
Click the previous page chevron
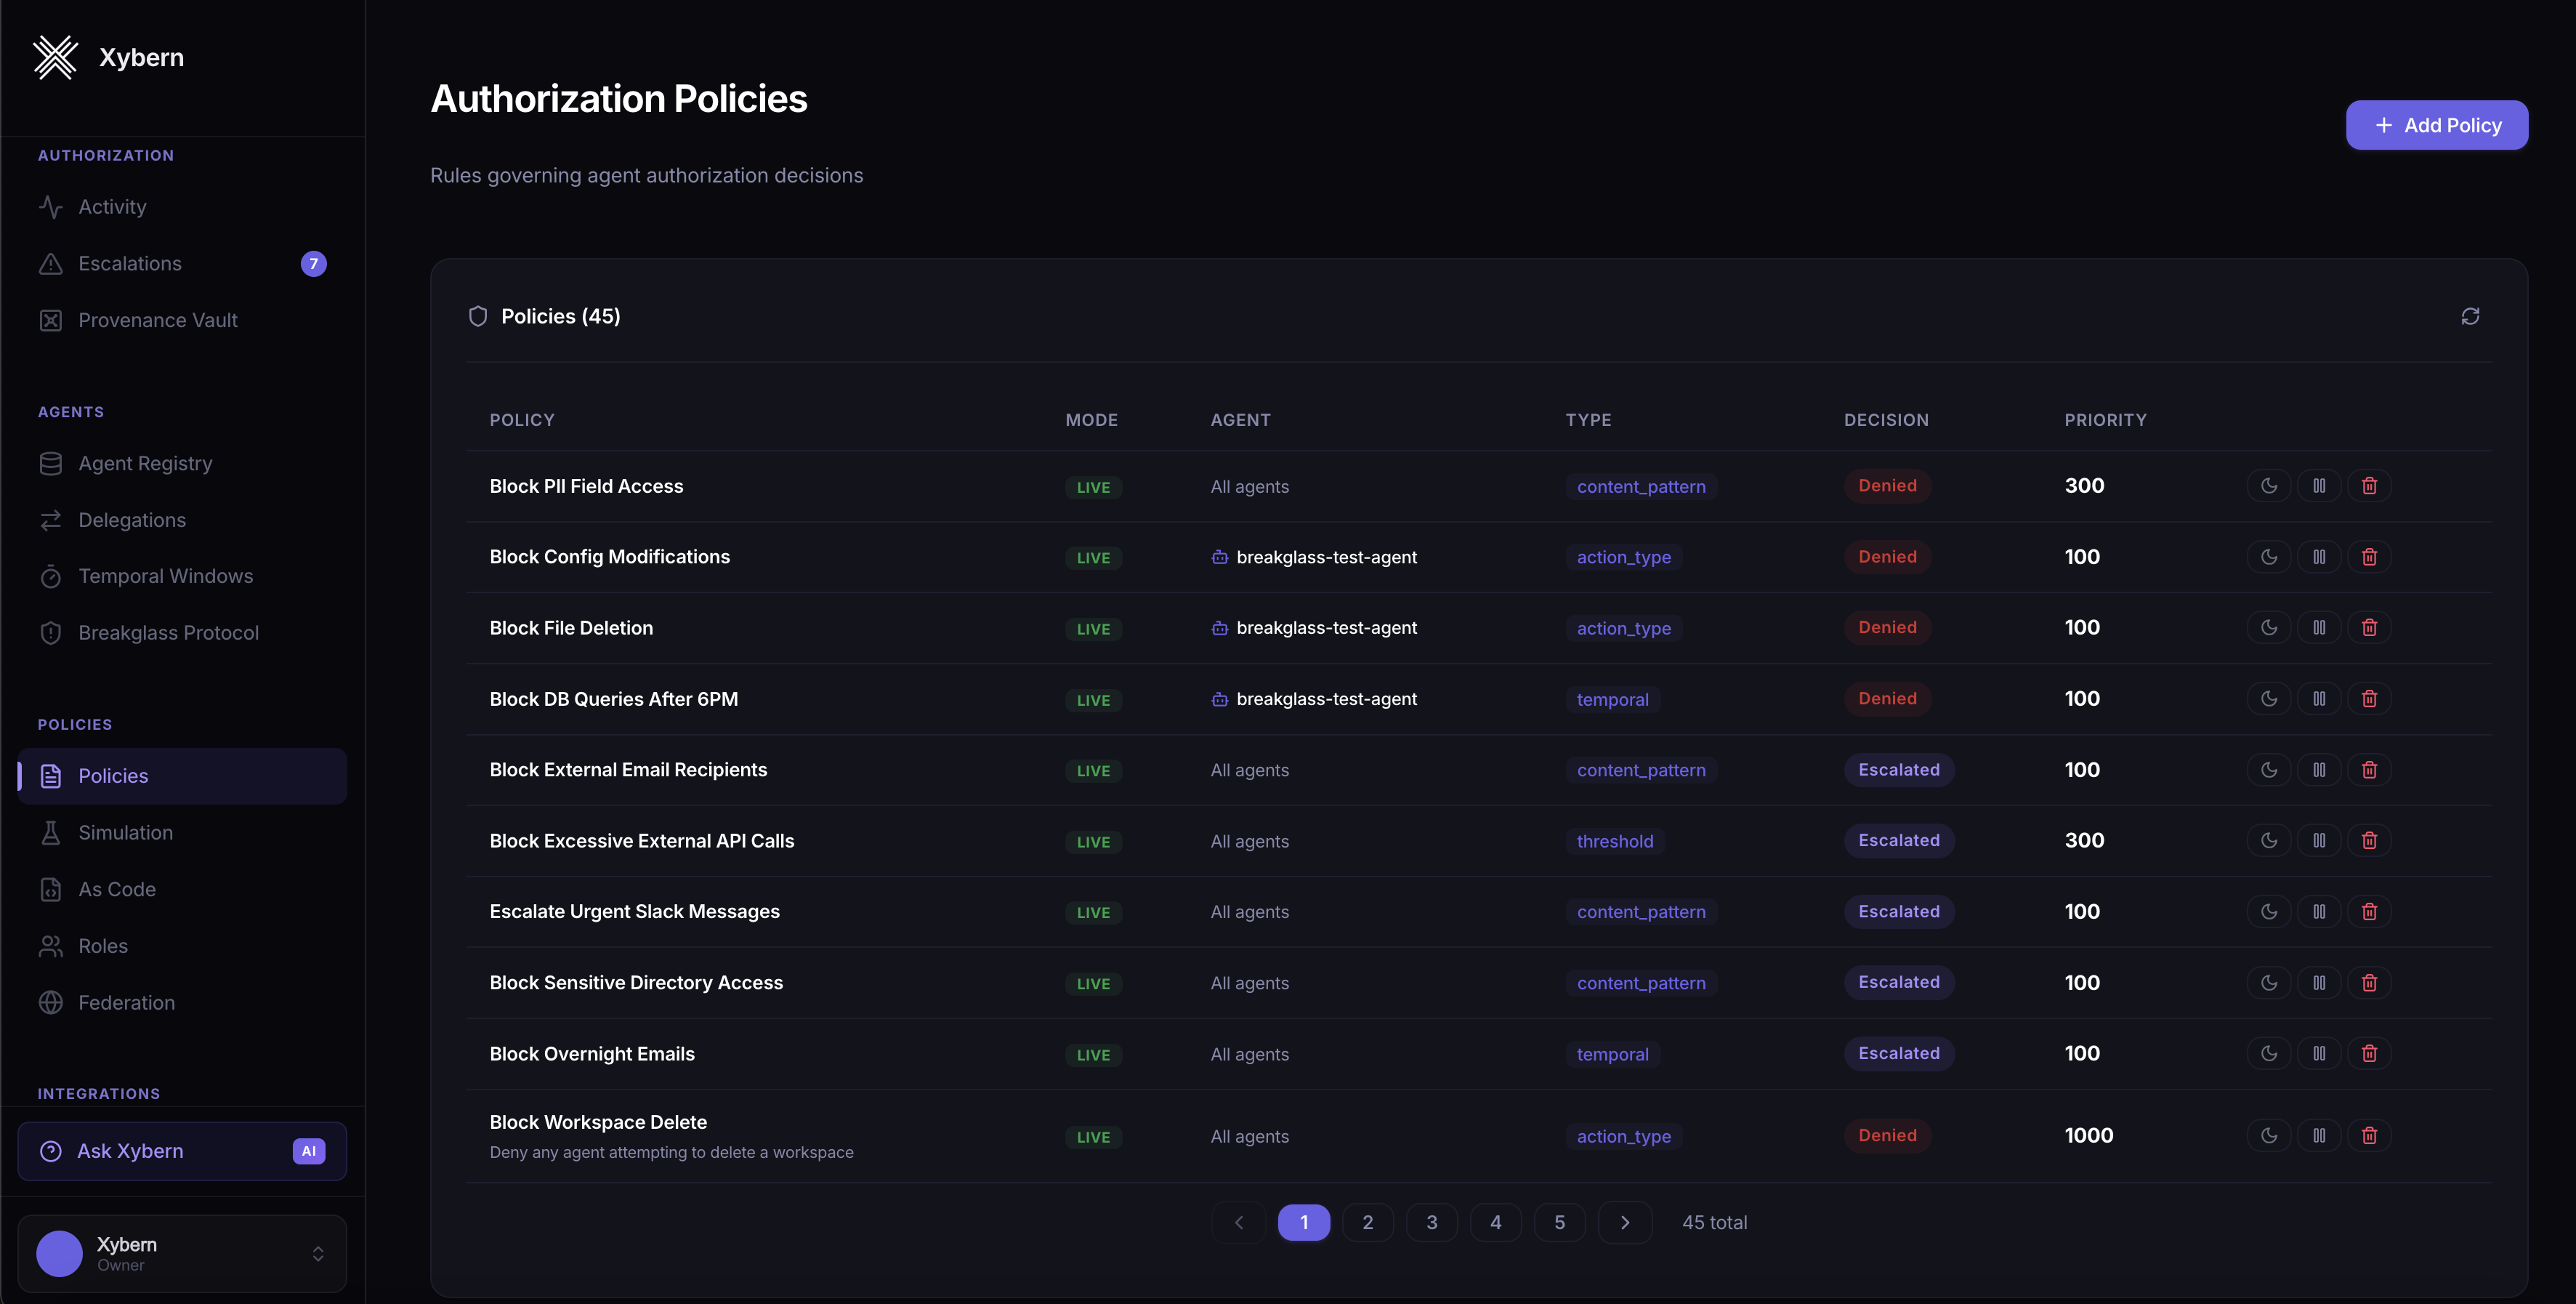click(1238, 1222)
